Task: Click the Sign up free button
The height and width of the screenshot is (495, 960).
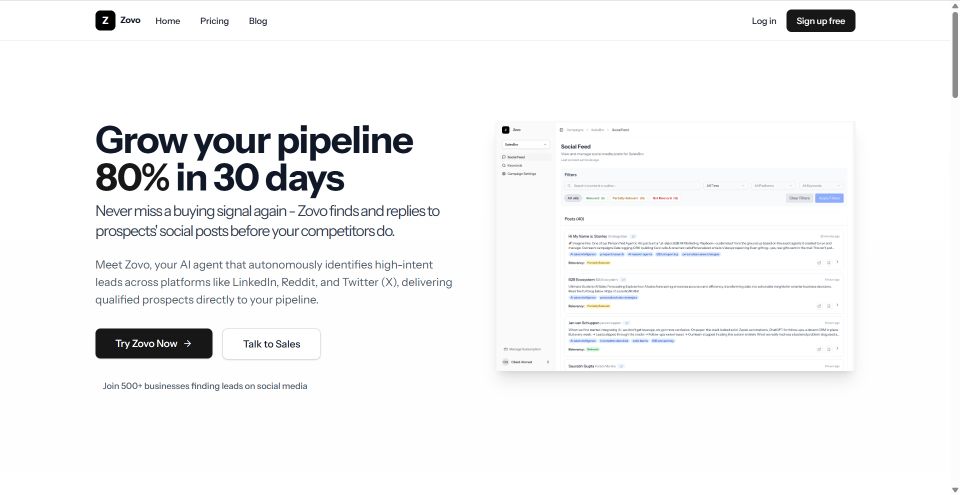Action: click(x=820, y=21)
